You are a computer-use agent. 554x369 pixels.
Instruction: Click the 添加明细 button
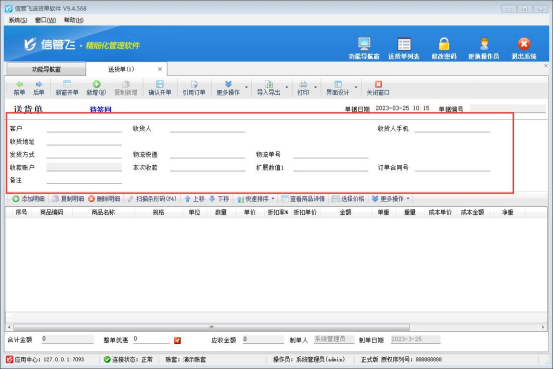(x=29, y=199)
